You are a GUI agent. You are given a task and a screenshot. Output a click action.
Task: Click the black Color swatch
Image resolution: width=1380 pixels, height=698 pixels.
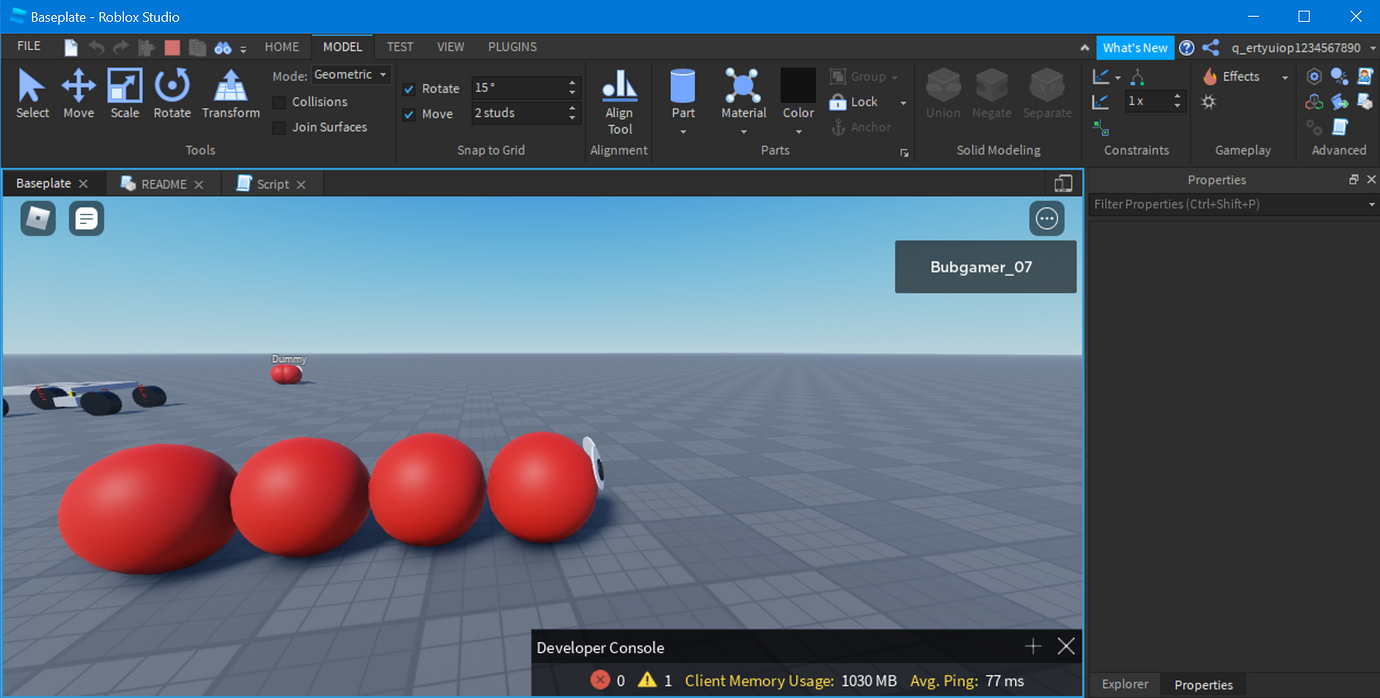tap(797, 90)
